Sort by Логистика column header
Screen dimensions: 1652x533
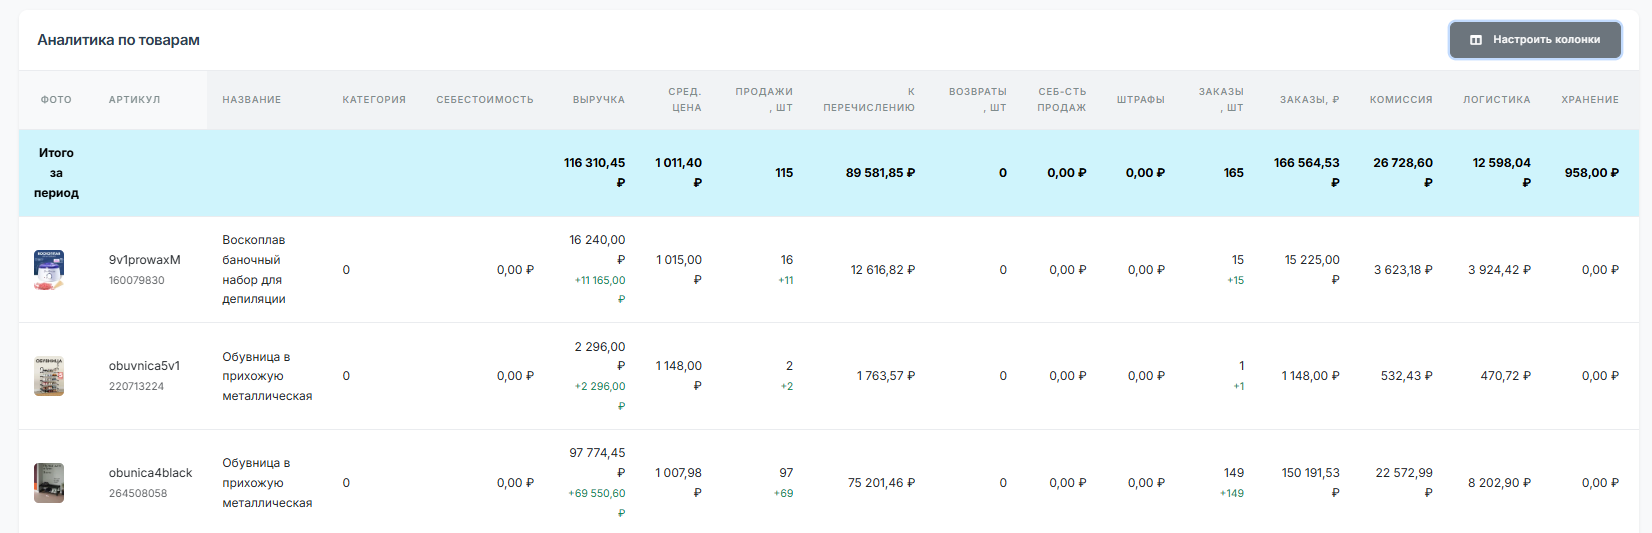tap(1496, 100)
